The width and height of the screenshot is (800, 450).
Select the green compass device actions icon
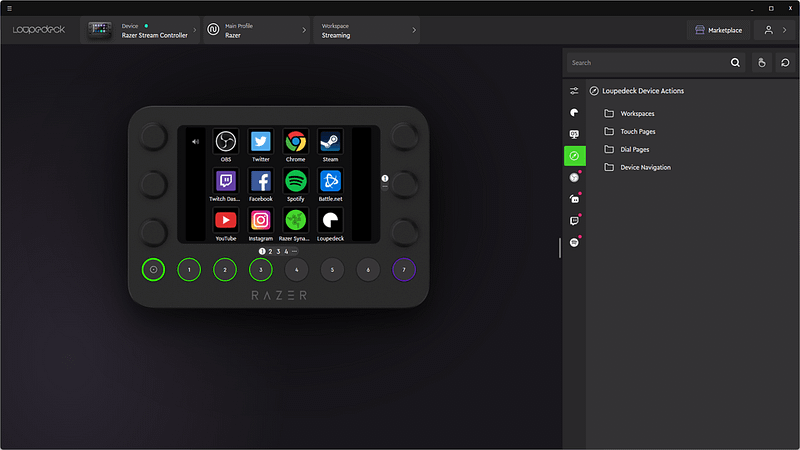[x=574, y=156]
